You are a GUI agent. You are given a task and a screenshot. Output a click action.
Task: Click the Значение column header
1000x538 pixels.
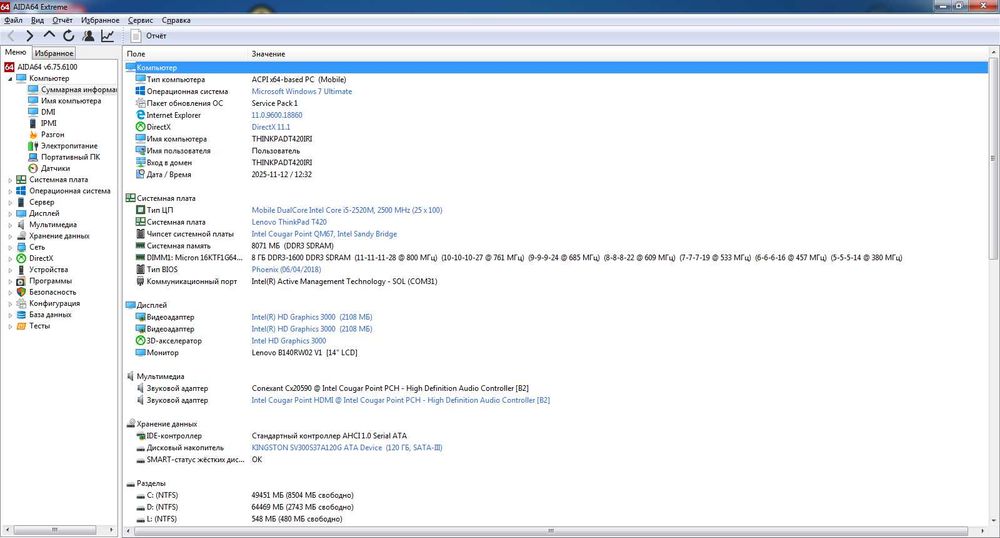pyautogui.click(x=268, y=54)
